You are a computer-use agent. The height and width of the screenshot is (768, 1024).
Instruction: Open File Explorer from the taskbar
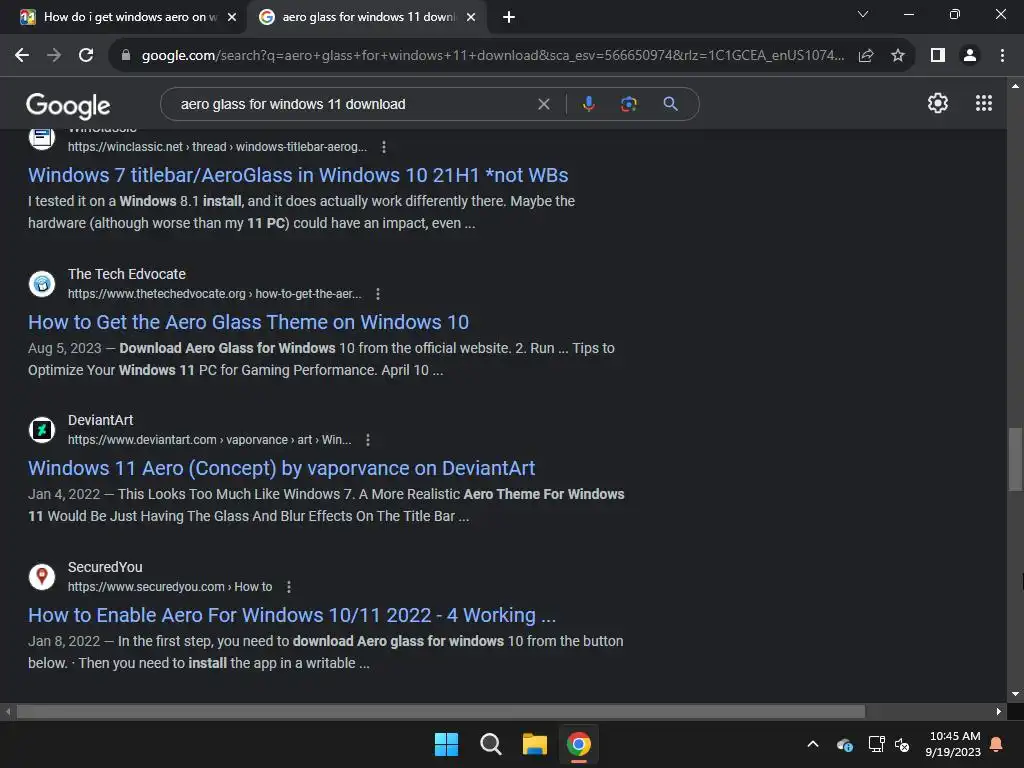tap(534, 744)
